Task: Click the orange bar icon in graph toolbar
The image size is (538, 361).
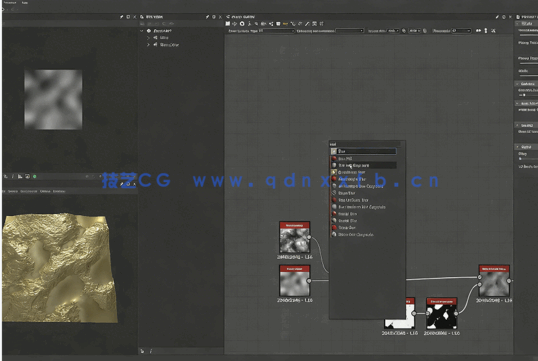Action: 285,24
